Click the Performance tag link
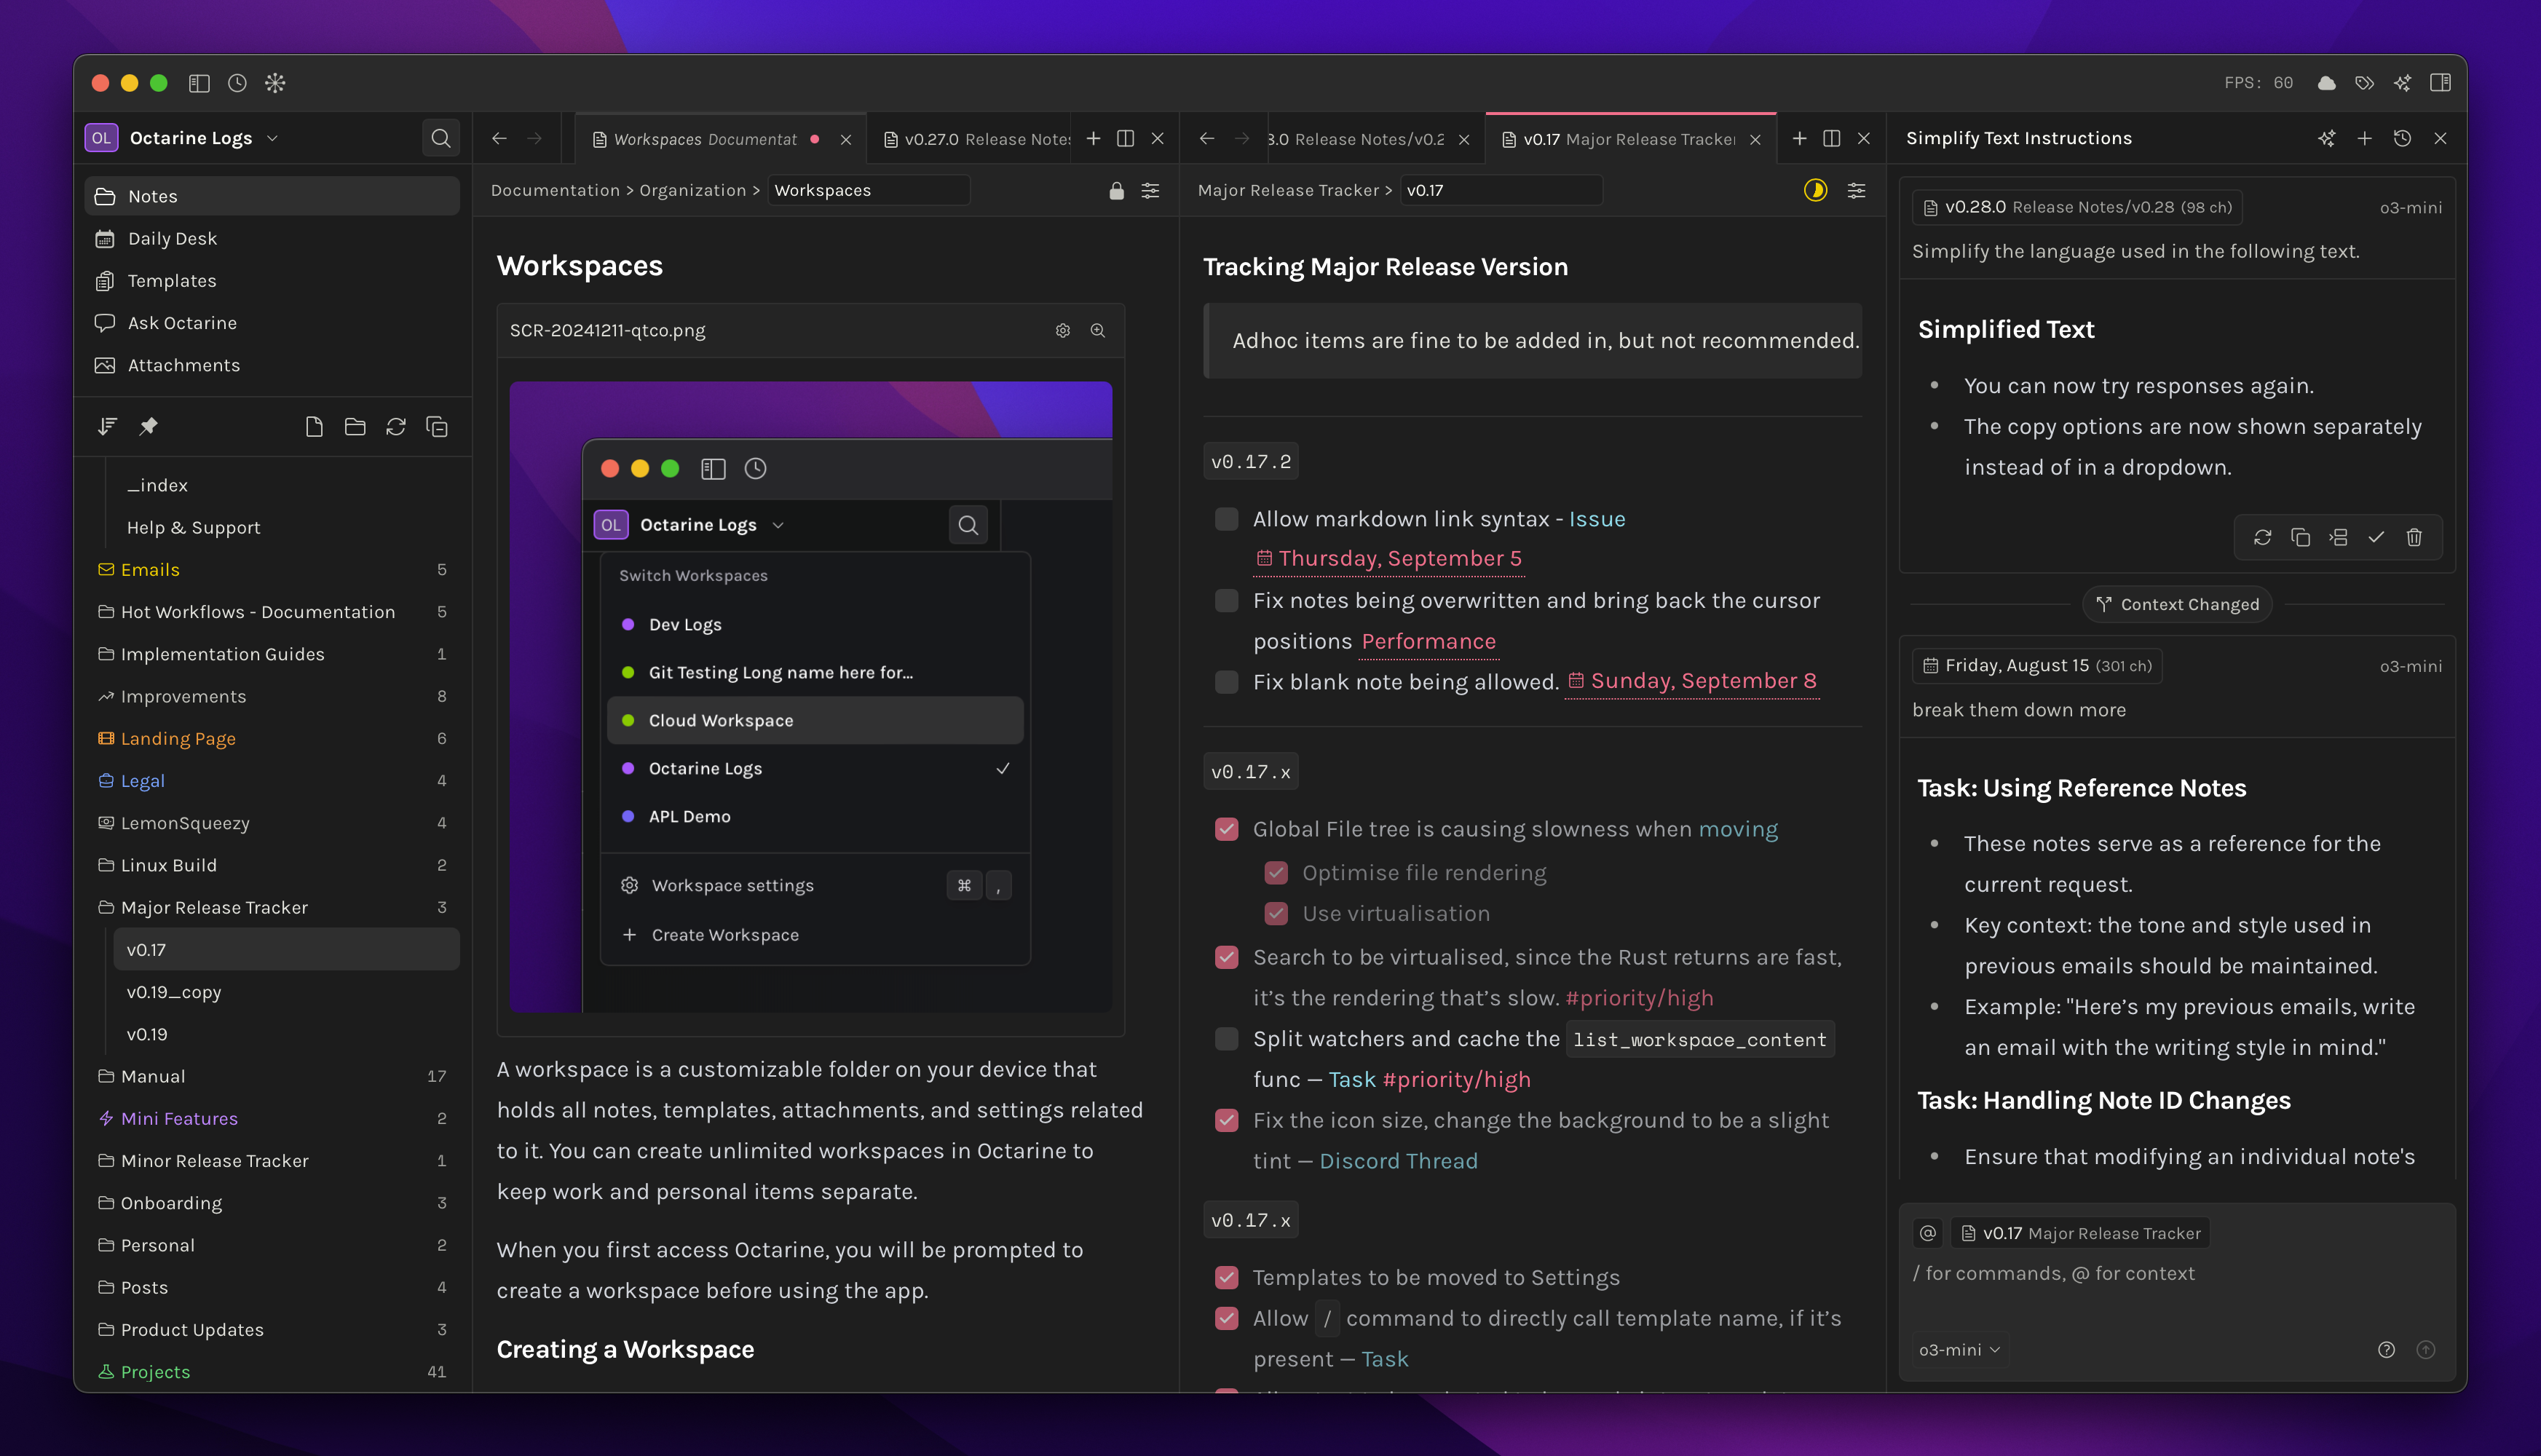The image size is (2541, 1456). click(1428, 641)
